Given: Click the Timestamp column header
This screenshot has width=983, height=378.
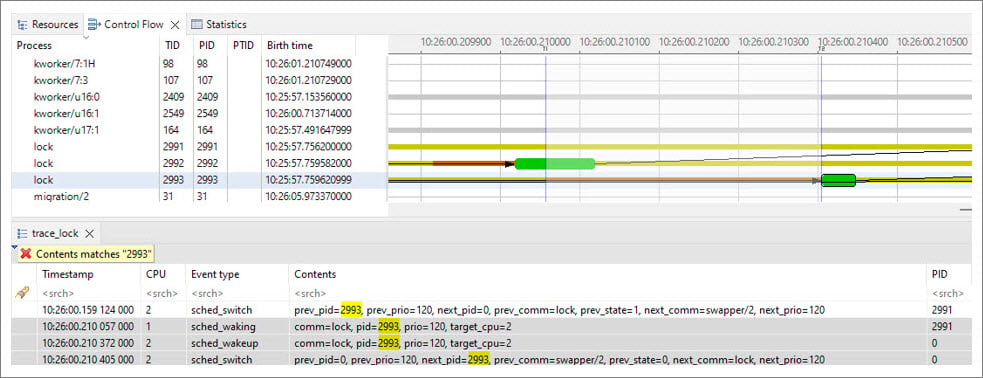Looking at the screenshot, I should pos(68,275).
